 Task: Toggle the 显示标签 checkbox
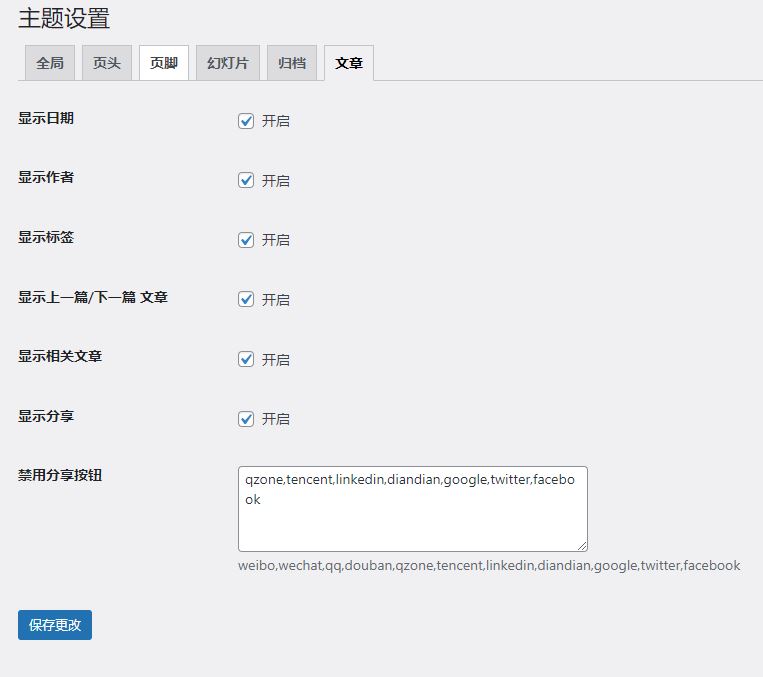click(x=246, y=240)
